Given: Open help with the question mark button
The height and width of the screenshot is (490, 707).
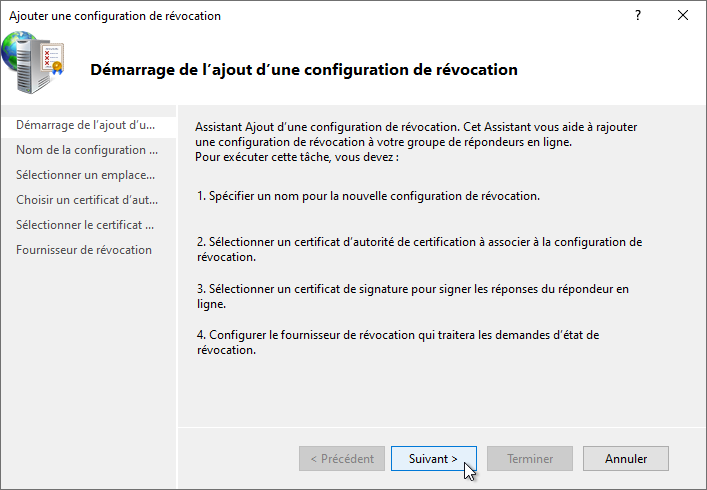Looking at the screenshot, I should (x=637, y=16).
